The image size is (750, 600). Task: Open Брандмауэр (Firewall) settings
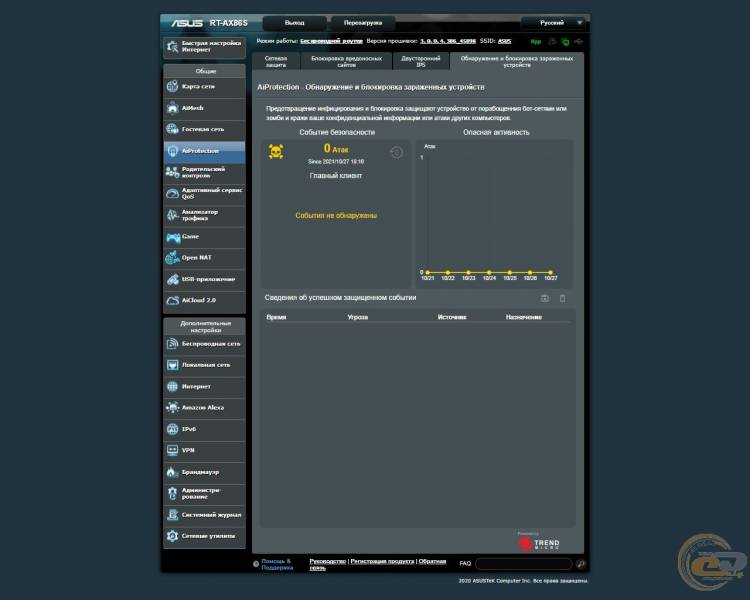[204, 472]
